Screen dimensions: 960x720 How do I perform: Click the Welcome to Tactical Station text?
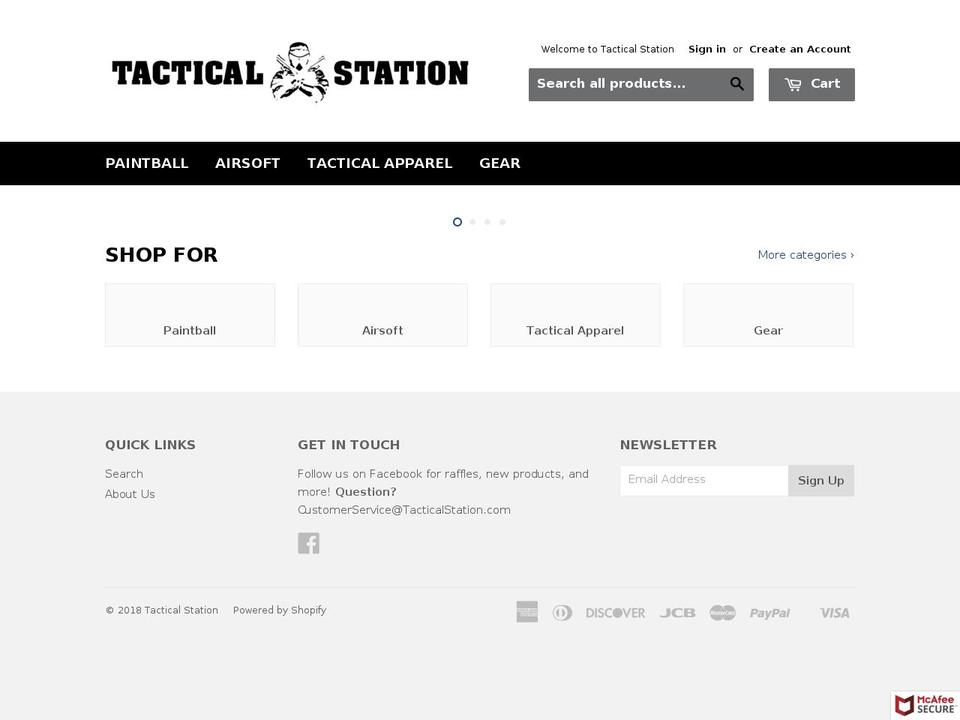[607, 49]
